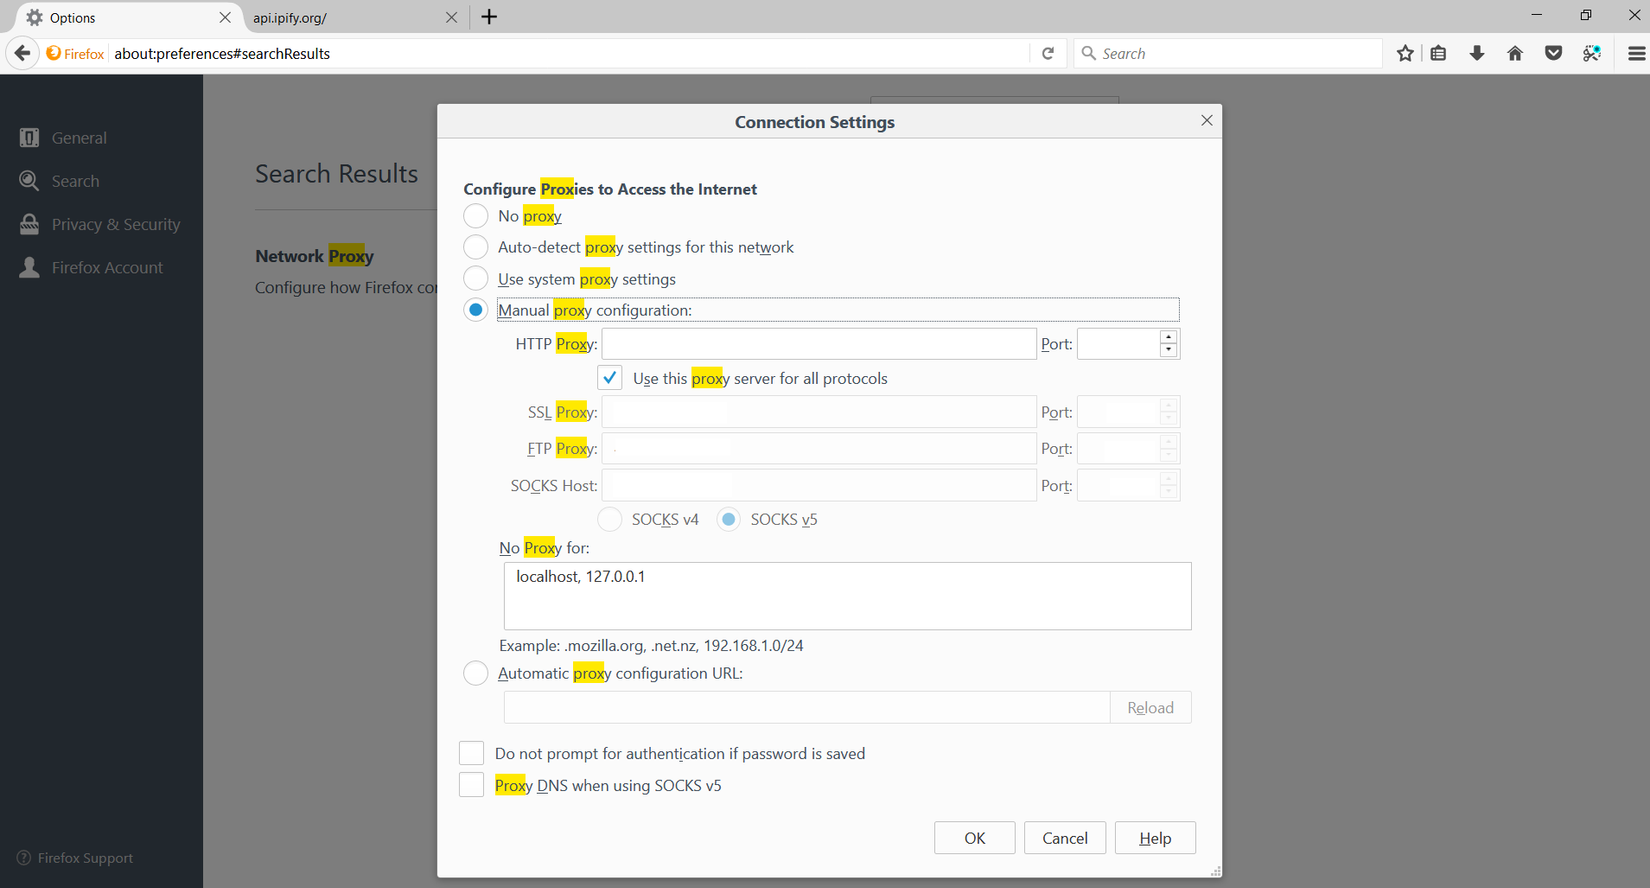
Task: Click the bookmark star icon
Action: (1405, 54)
